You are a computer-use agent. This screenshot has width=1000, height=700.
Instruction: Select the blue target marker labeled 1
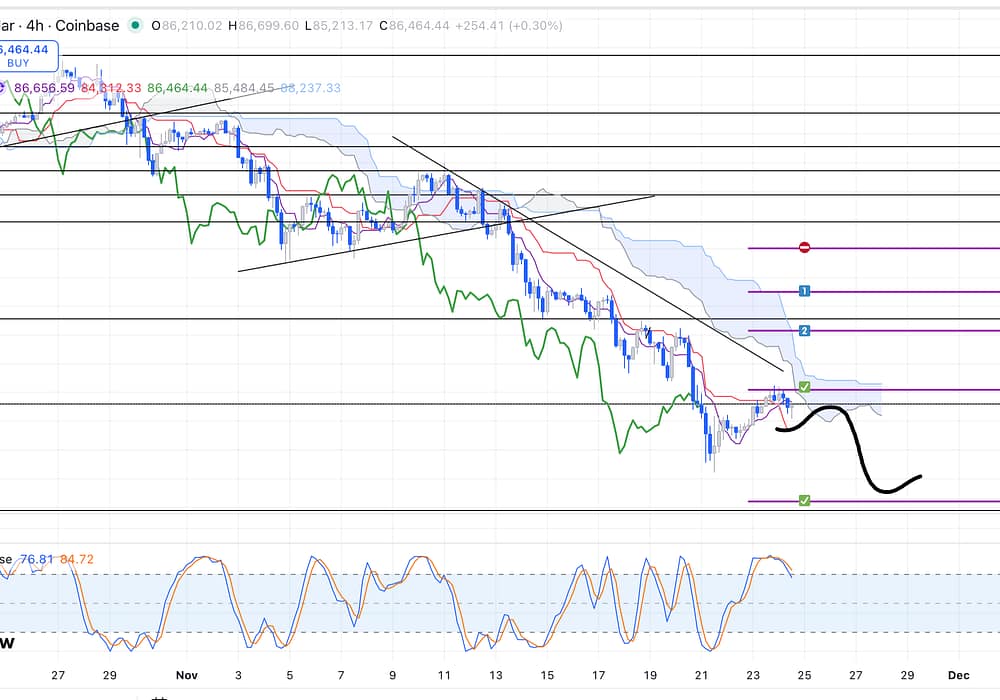804,291
